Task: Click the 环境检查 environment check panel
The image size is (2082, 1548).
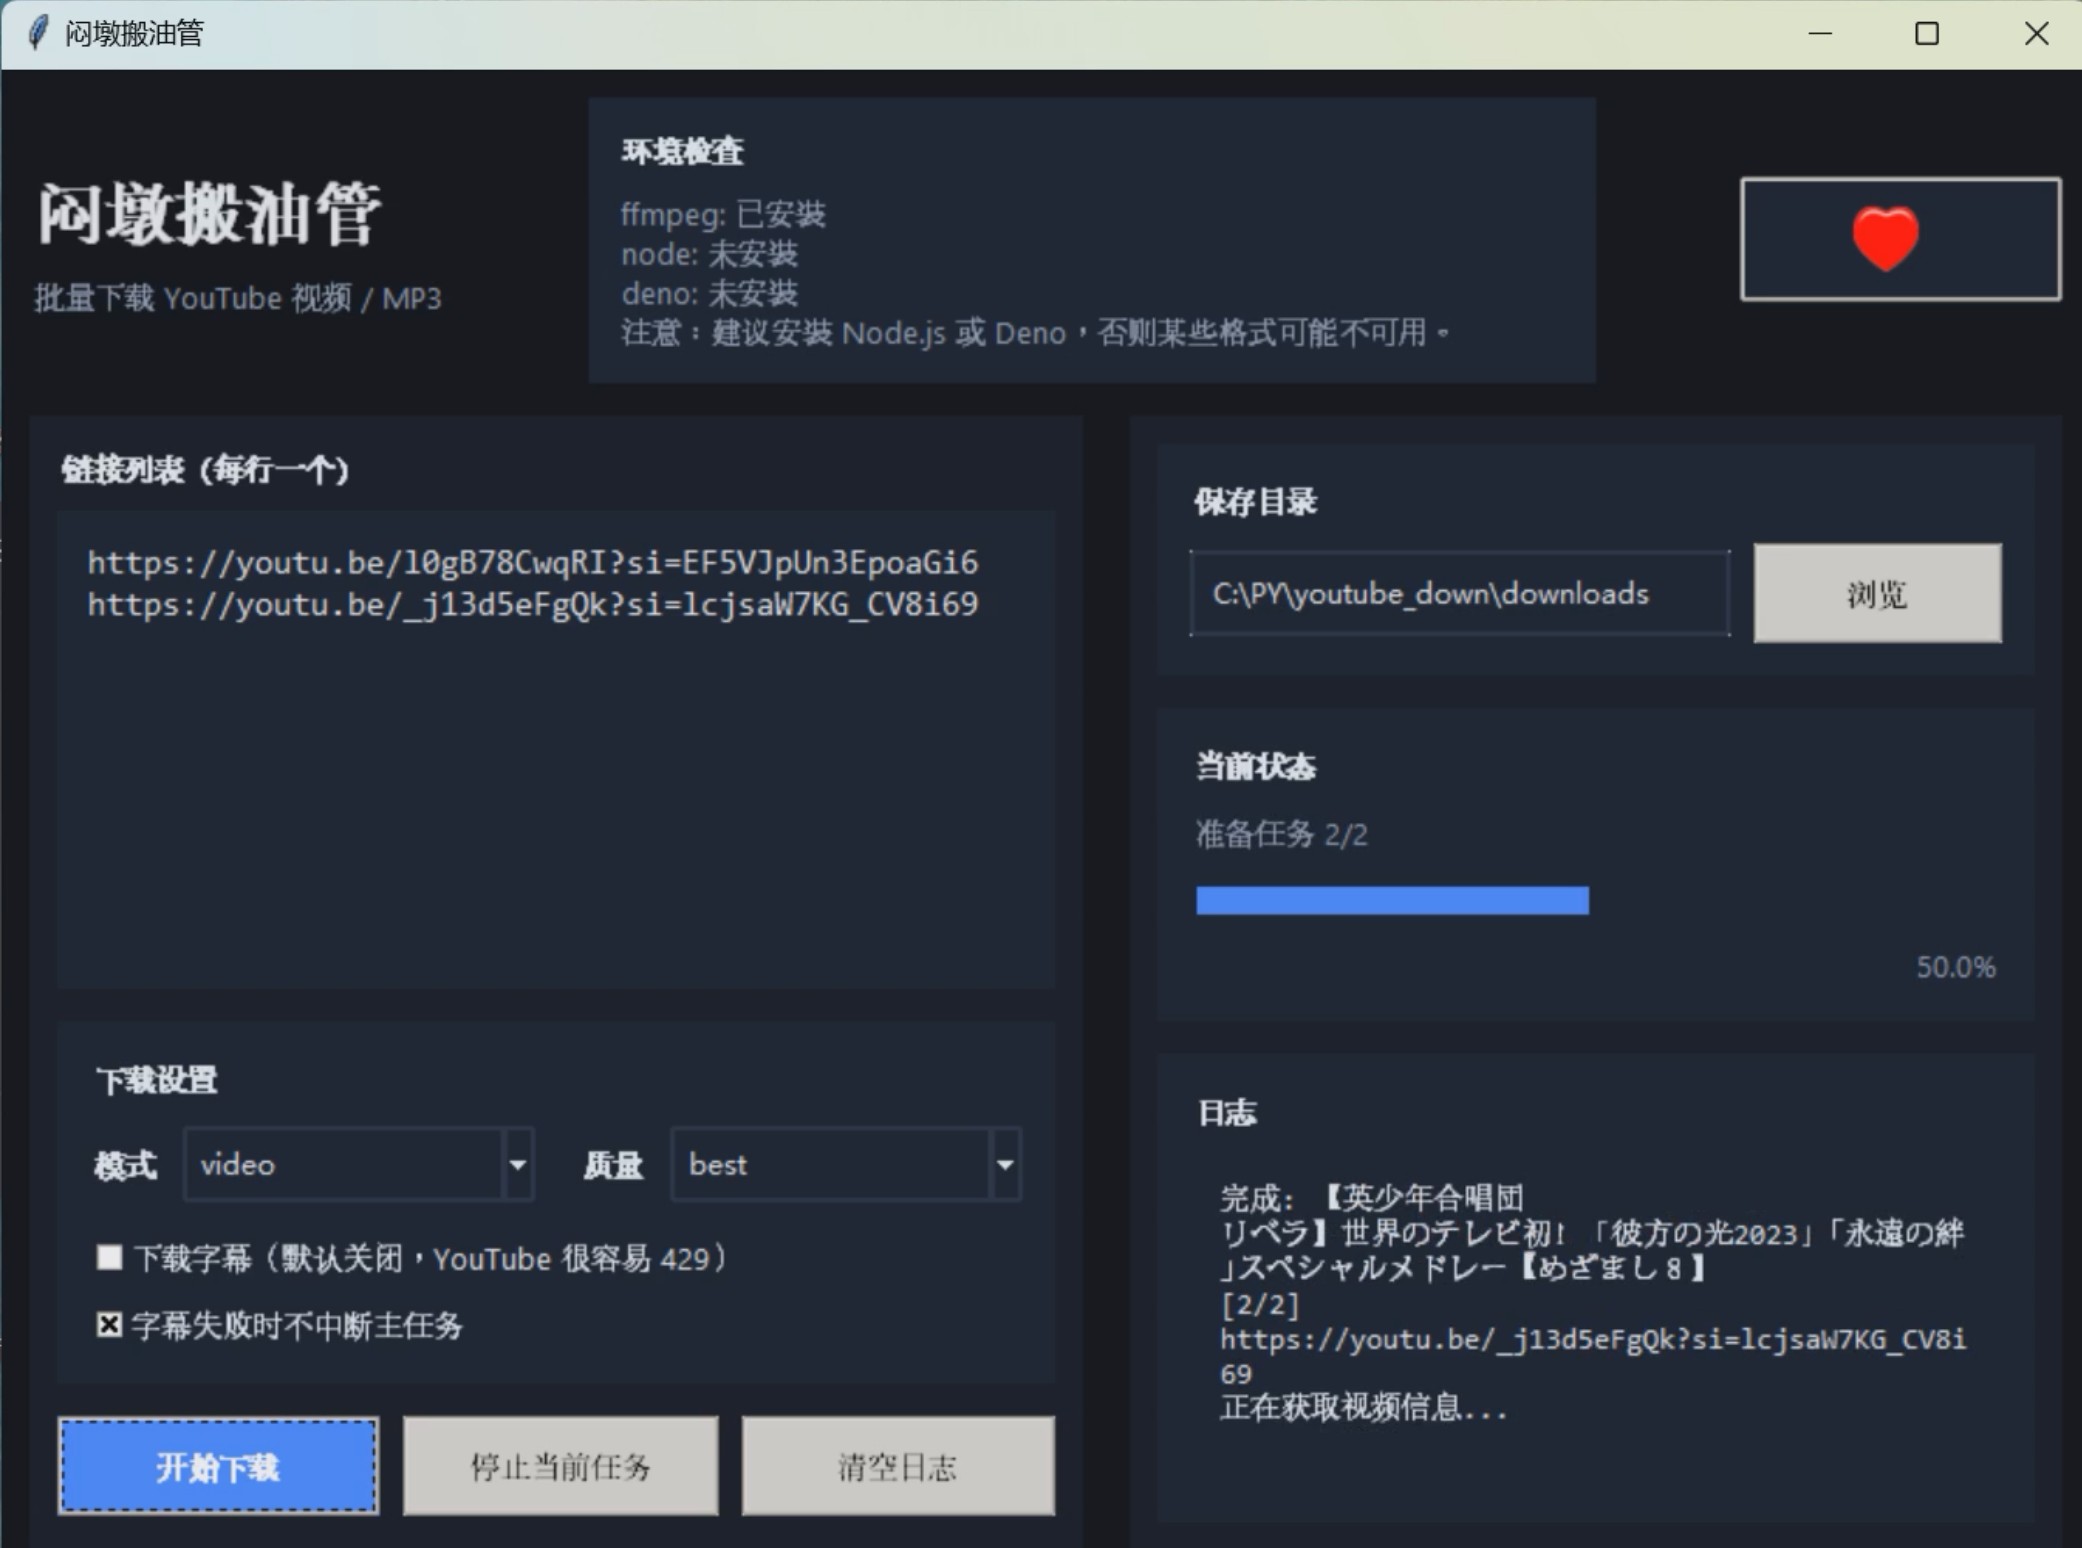Action: pyautogui.click(x=1091, y=238)
